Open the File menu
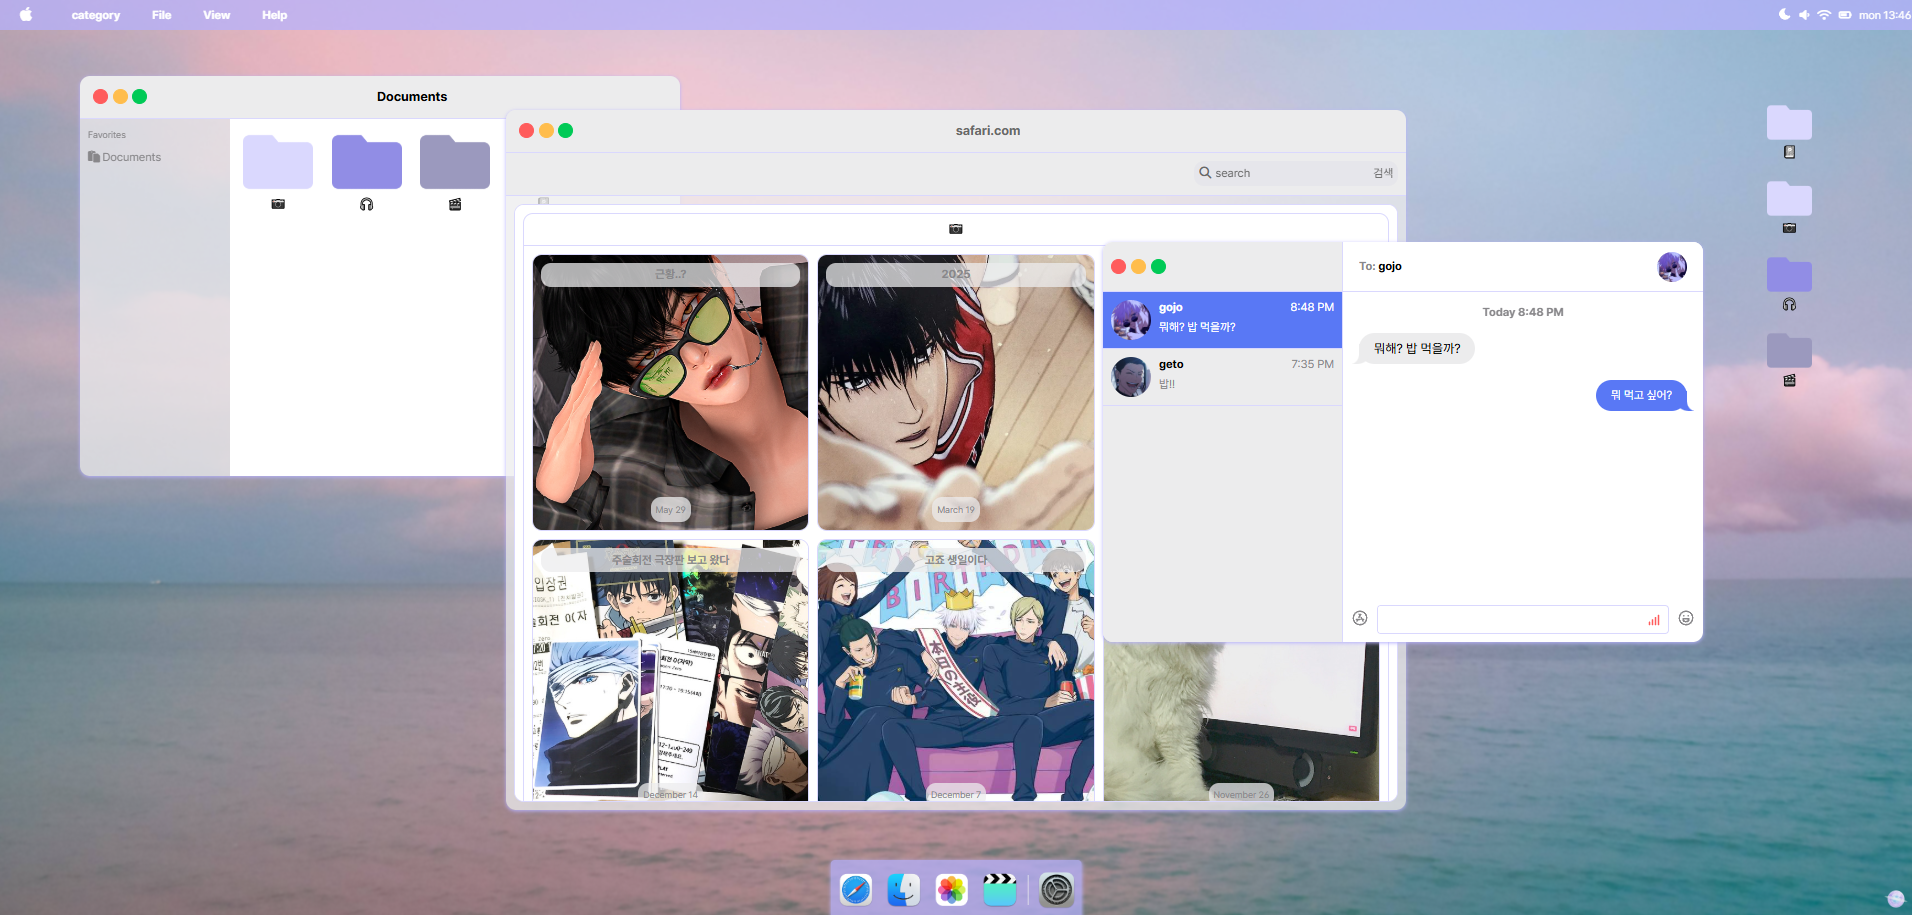Image resolution: width=1912 pixels, height=915 pixels. [x=162, y=15]
